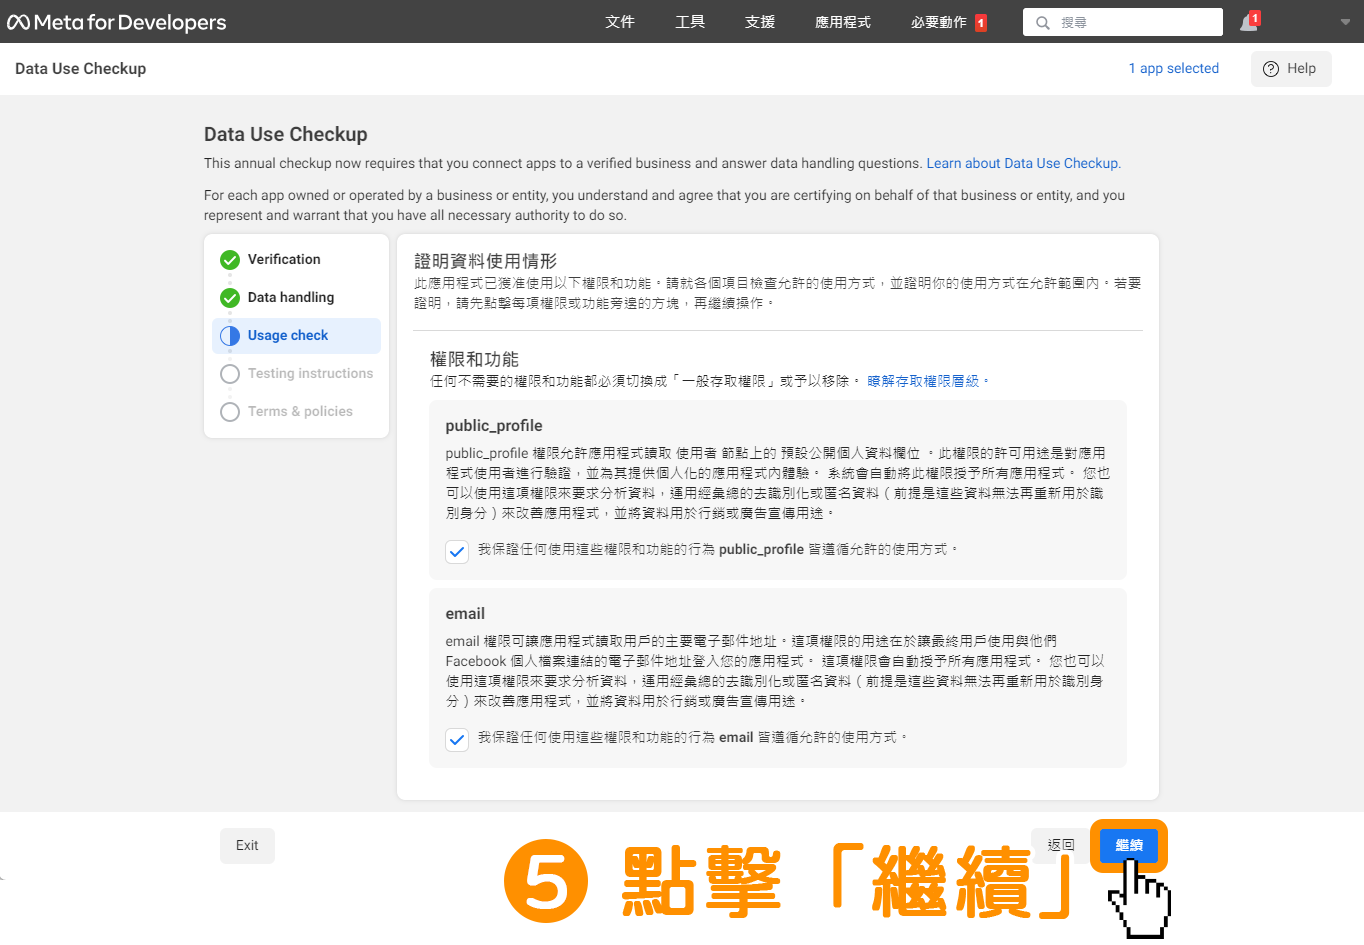Click the blue 繼續 continue button
Viewport: 1364px width, 945px height.
(x=1129, y=846)
